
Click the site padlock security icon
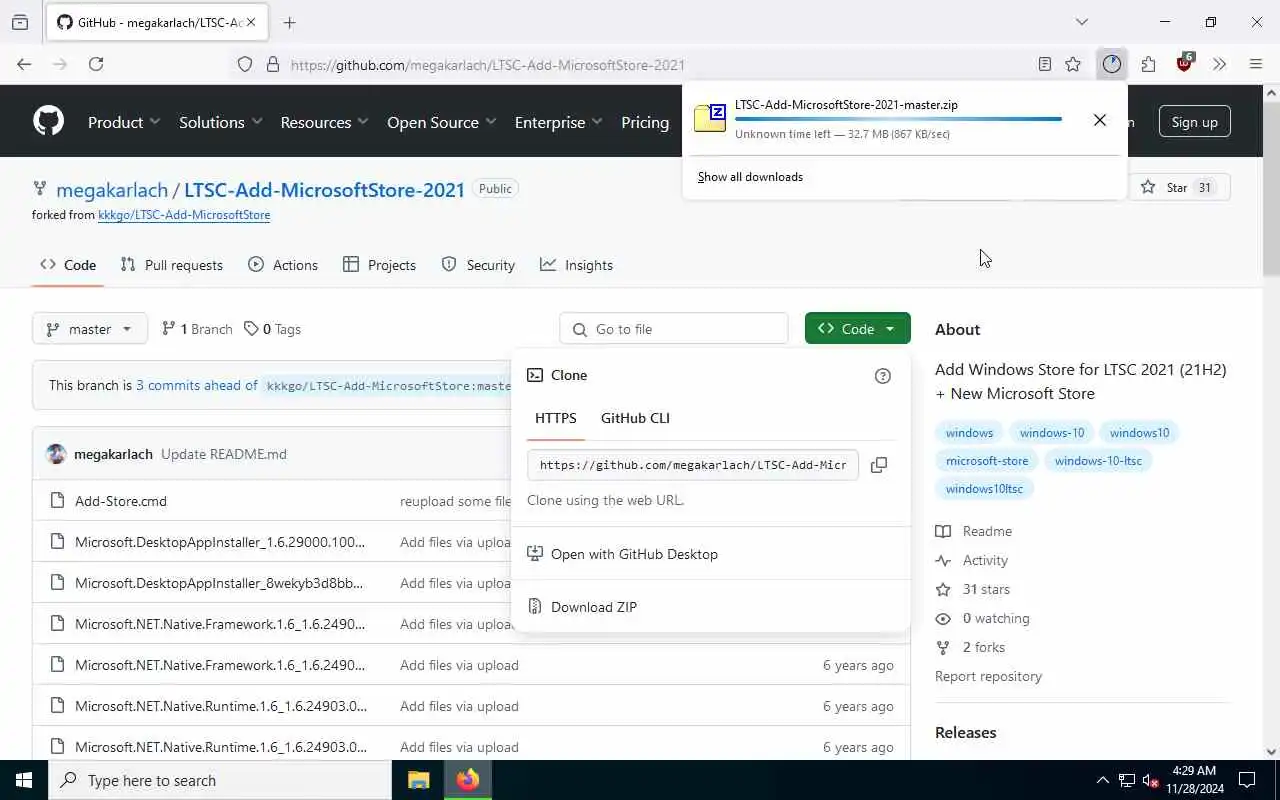click(272, 64)
